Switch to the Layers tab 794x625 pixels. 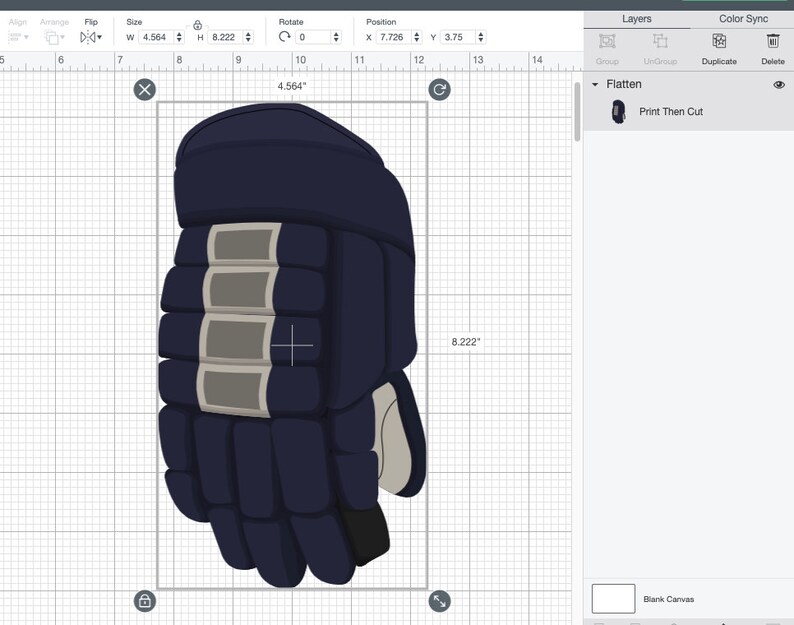click(637, 19)
